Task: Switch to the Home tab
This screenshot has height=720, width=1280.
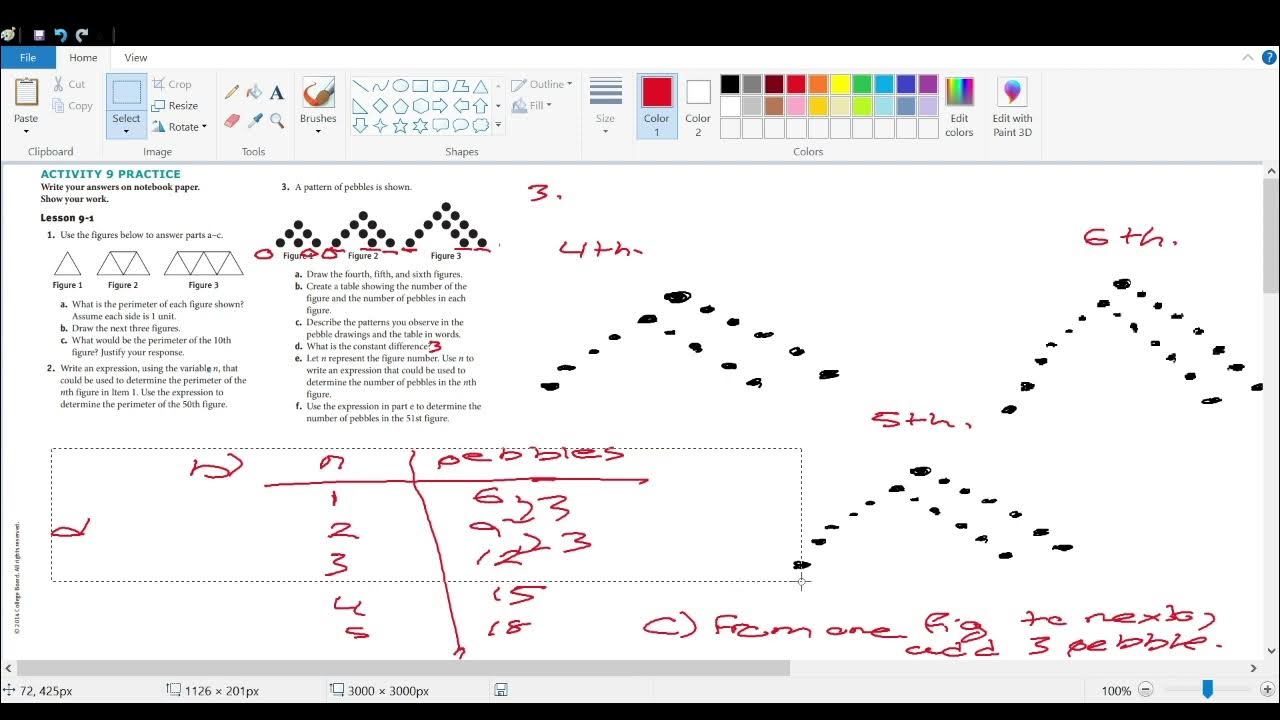Action: click(x=83, y=58)
